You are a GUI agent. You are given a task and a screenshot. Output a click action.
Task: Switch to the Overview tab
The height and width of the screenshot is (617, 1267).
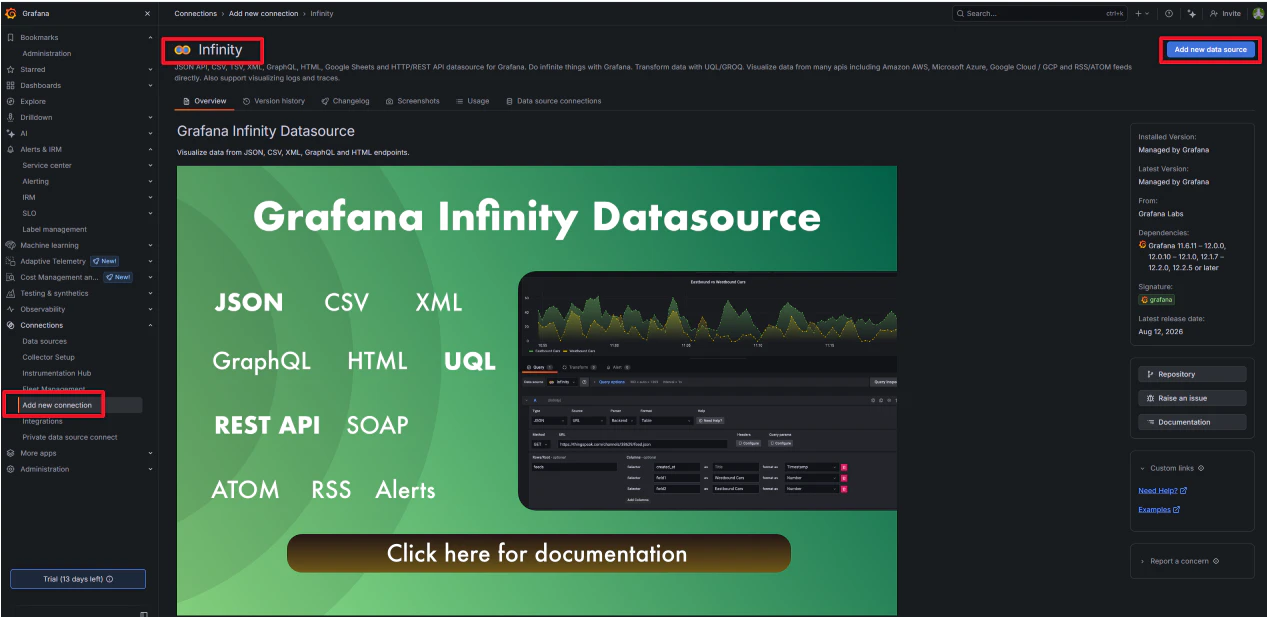tap(205, 101)
